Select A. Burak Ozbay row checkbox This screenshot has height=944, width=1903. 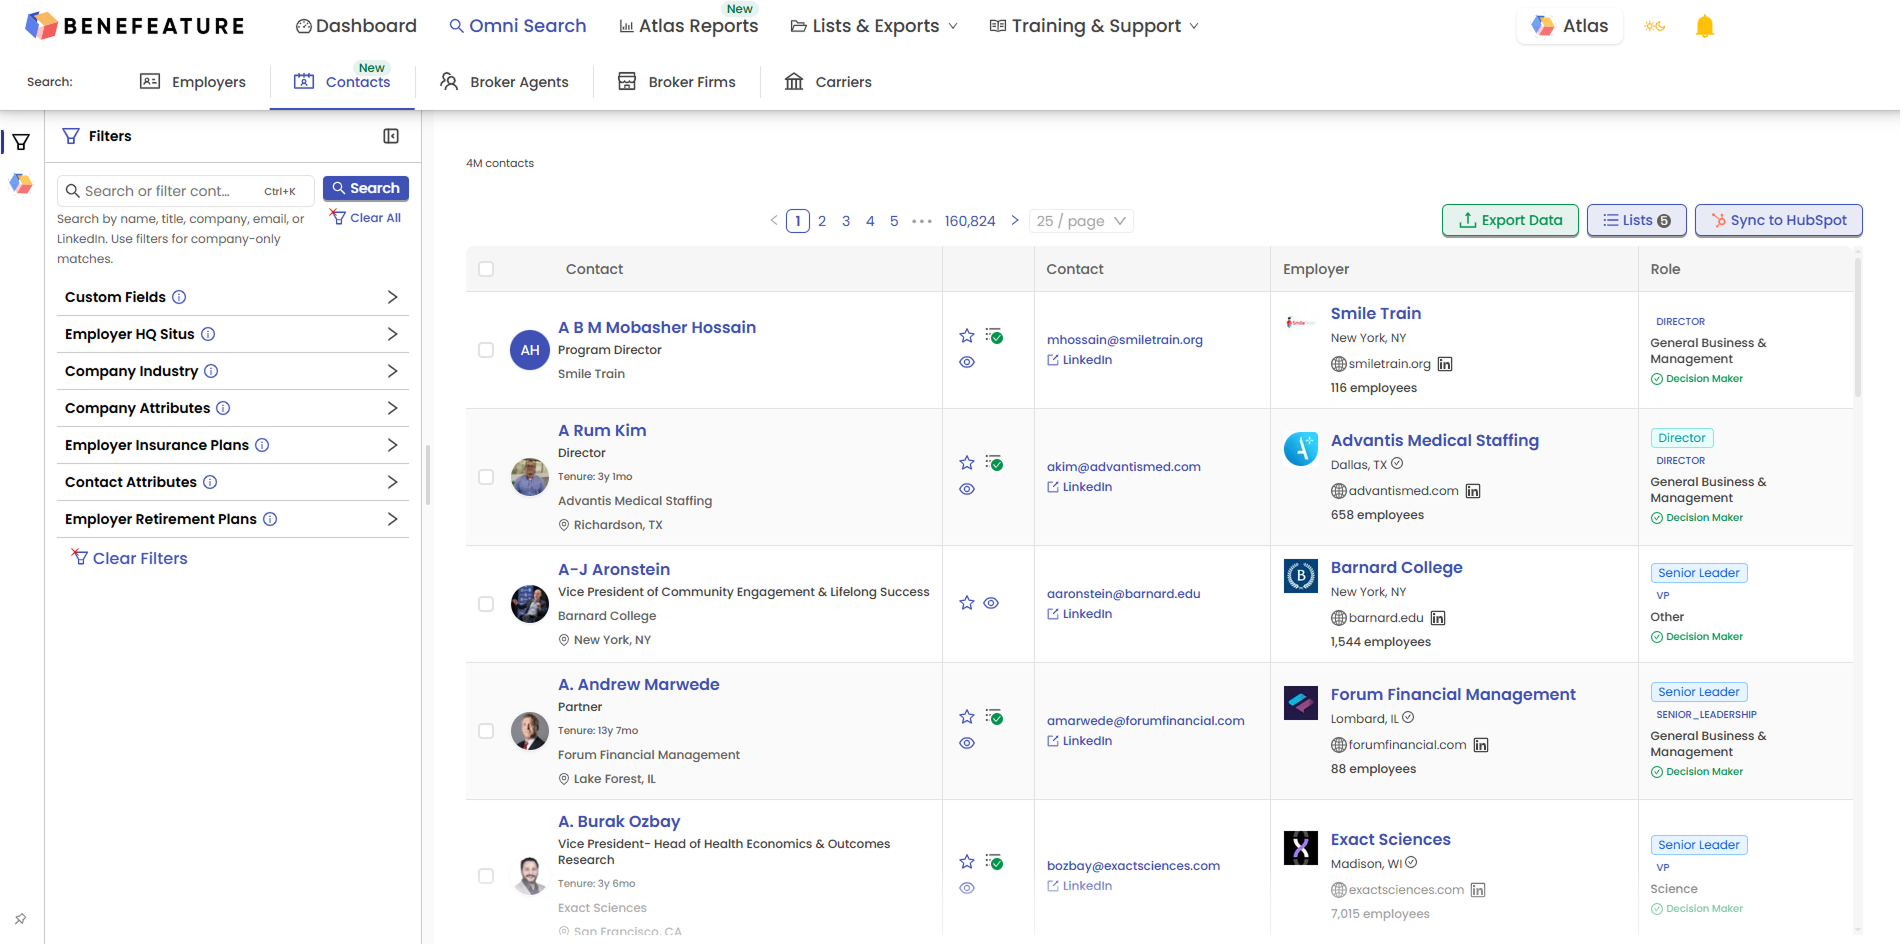(x=486, y=876)
